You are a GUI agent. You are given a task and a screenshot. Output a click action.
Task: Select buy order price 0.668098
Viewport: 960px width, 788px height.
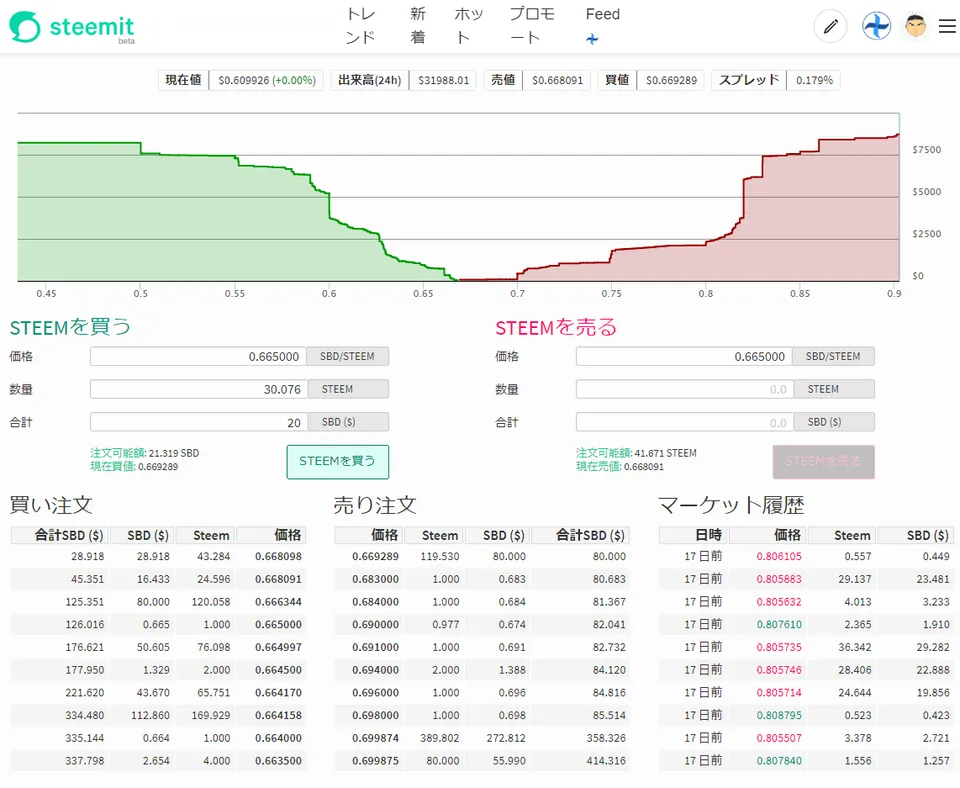tap(278, 557)
